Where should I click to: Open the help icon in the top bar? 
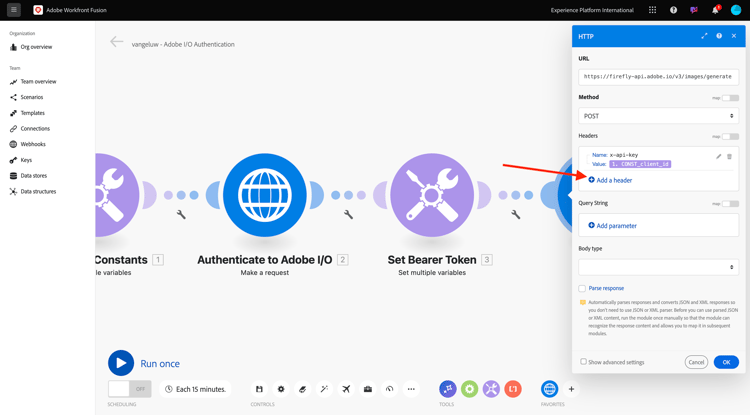673,10
